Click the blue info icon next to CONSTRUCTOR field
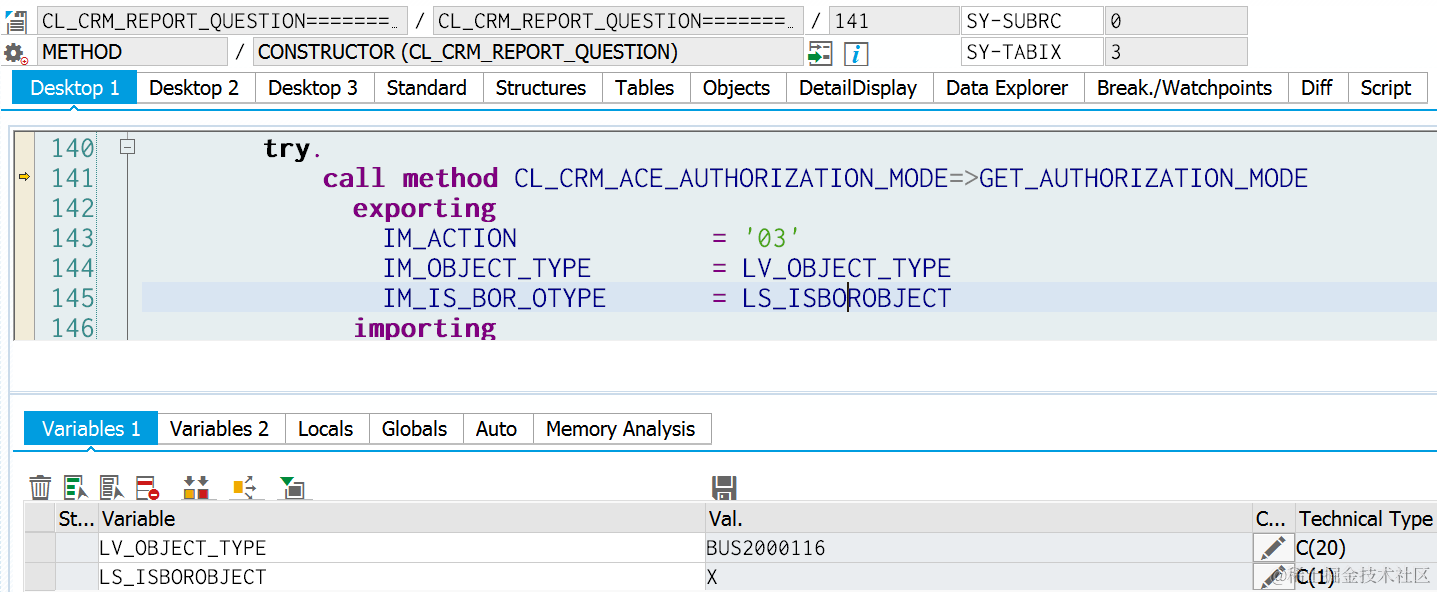This screenshot has width=1437, height=592. click(x=856, y=53)
